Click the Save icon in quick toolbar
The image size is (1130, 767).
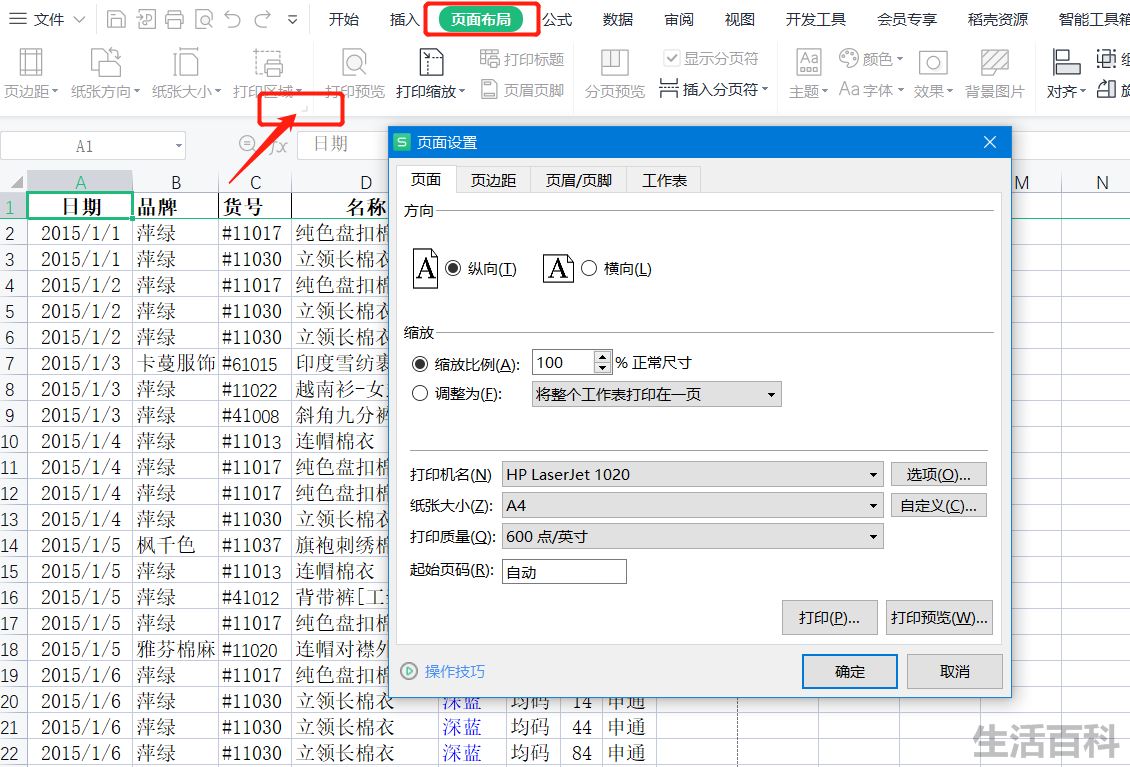click(116, 19)
